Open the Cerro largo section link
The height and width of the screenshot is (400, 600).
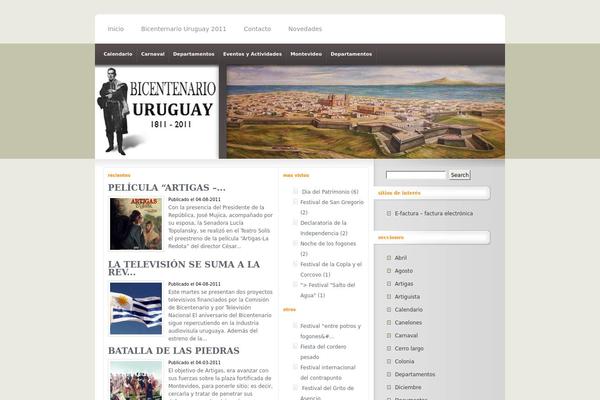click(x=409, y=349)
